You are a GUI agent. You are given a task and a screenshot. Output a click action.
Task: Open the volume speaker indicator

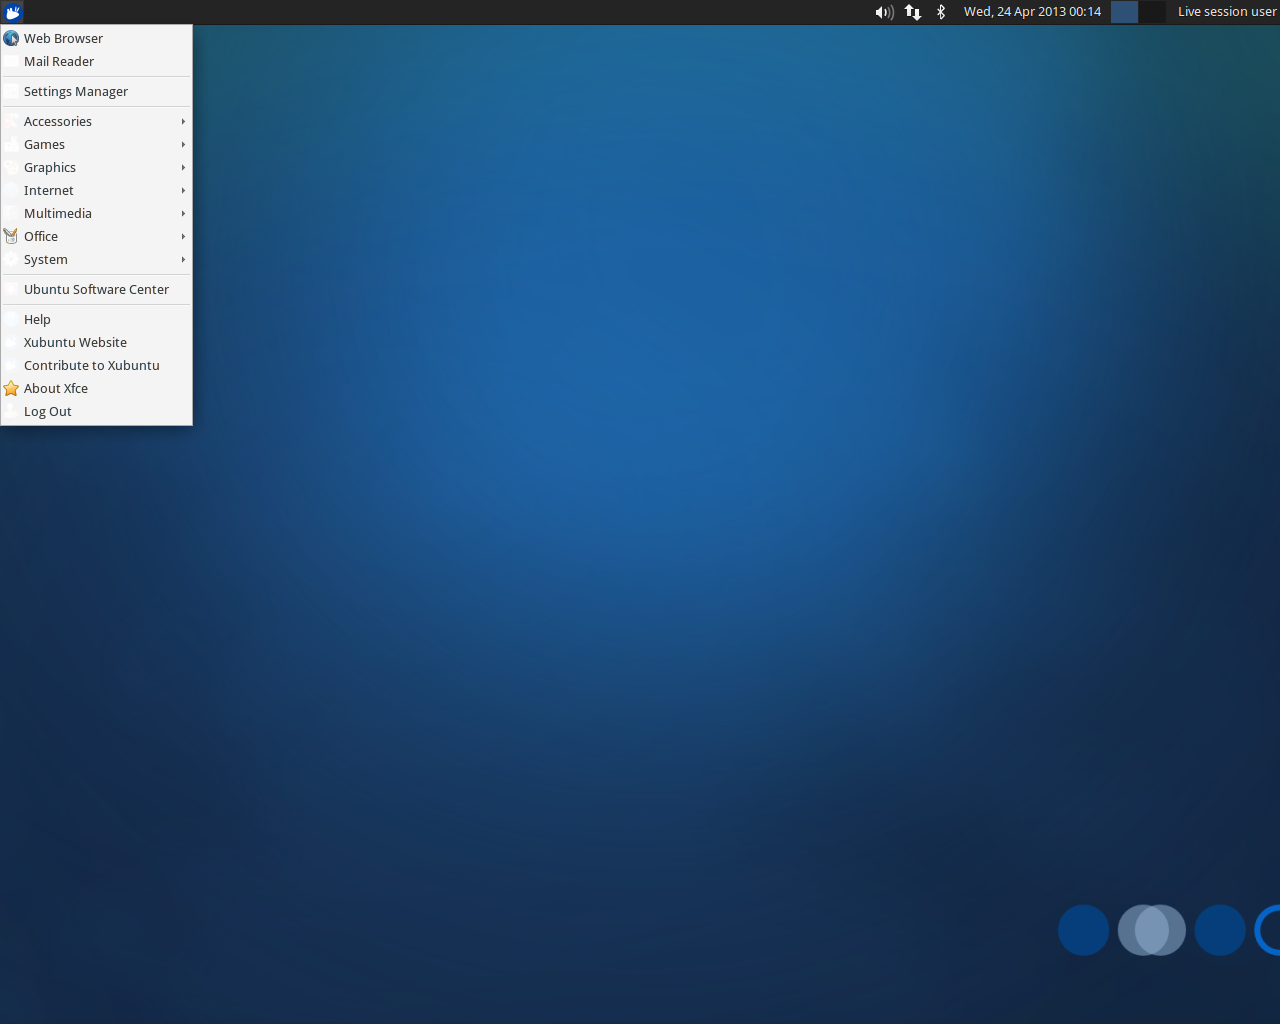(884, 12)
